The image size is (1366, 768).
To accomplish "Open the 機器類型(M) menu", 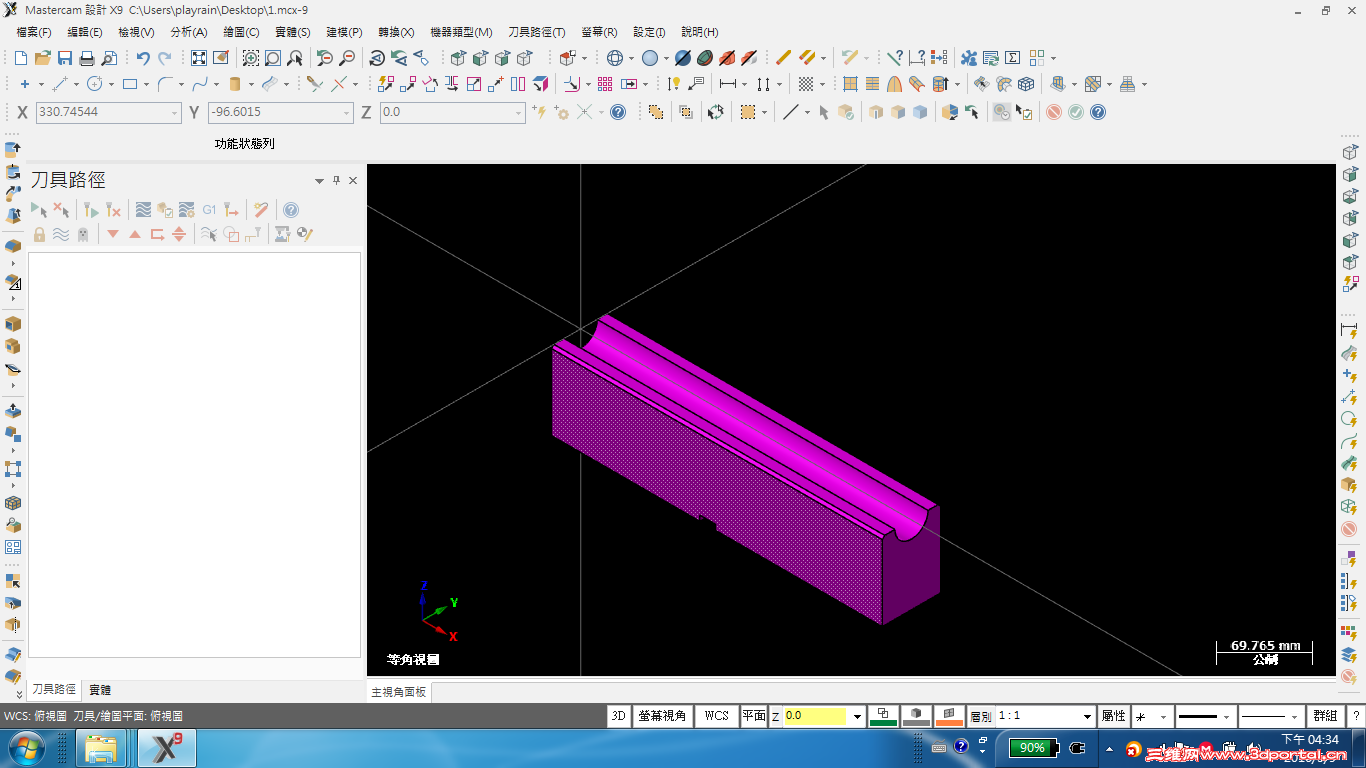I will [x=461, y=32].
